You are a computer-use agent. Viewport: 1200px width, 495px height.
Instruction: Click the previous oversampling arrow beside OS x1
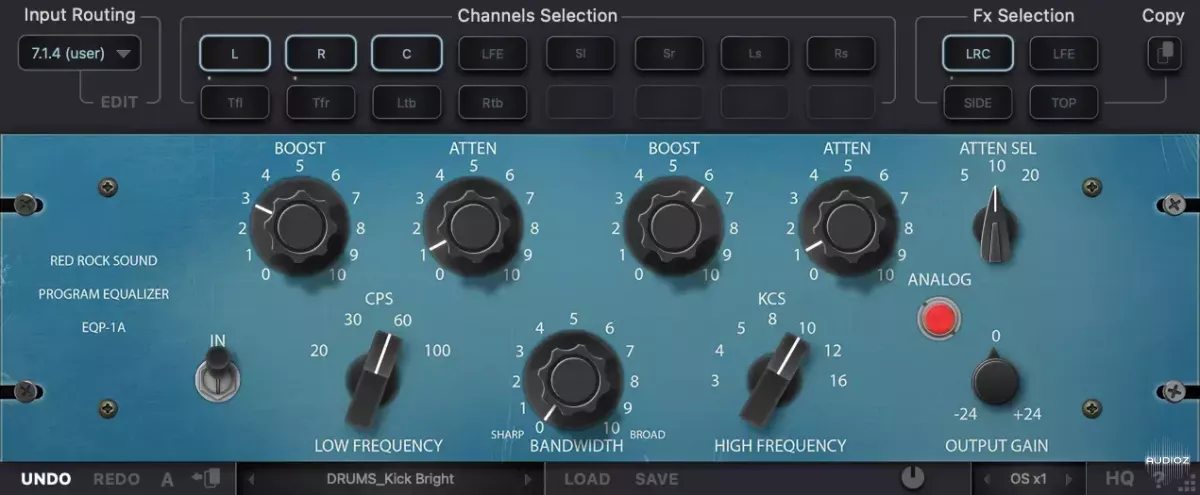pyautogui.click(x=986, y=479)
